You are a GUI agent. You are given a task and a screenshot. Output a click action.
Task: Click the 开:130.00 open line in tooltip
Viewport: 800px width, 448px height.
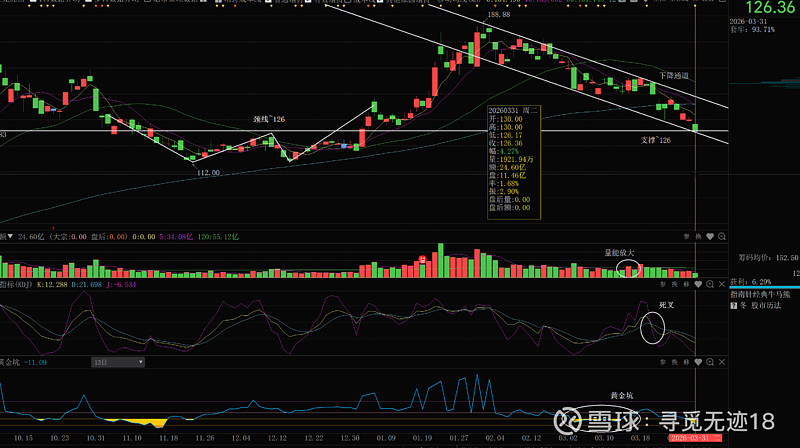pyautogui.click(x=506, y=119)
